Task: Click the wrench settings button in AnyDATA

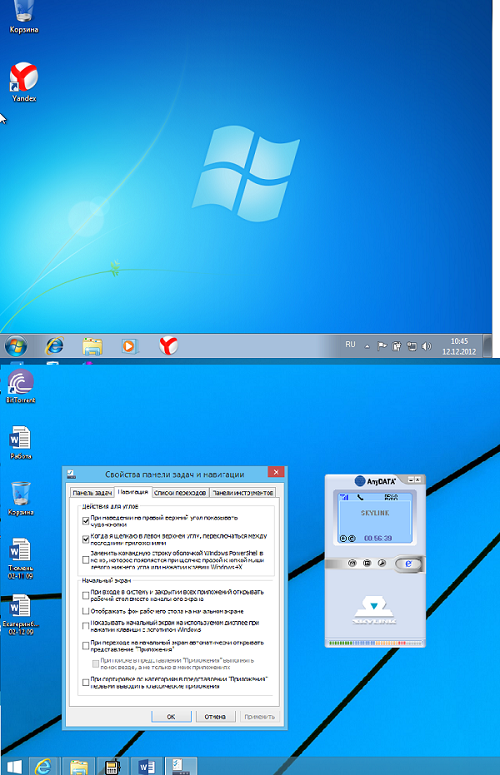Action: coord(381,563)
